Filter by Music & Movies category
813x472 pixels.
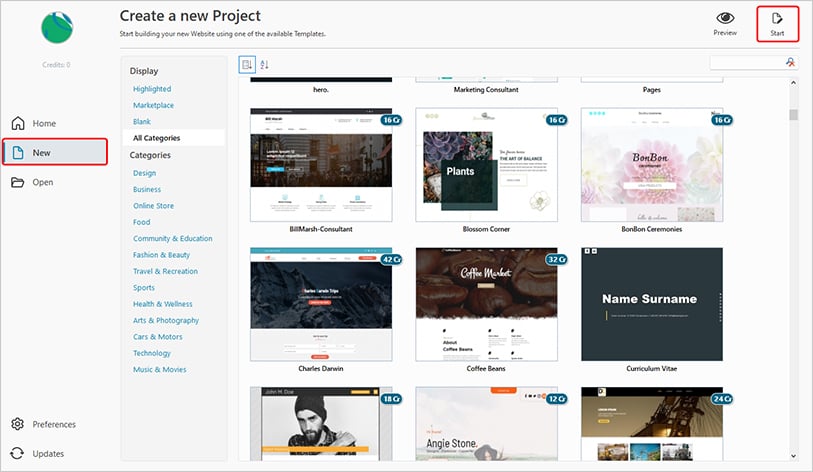tap(160, 369)
